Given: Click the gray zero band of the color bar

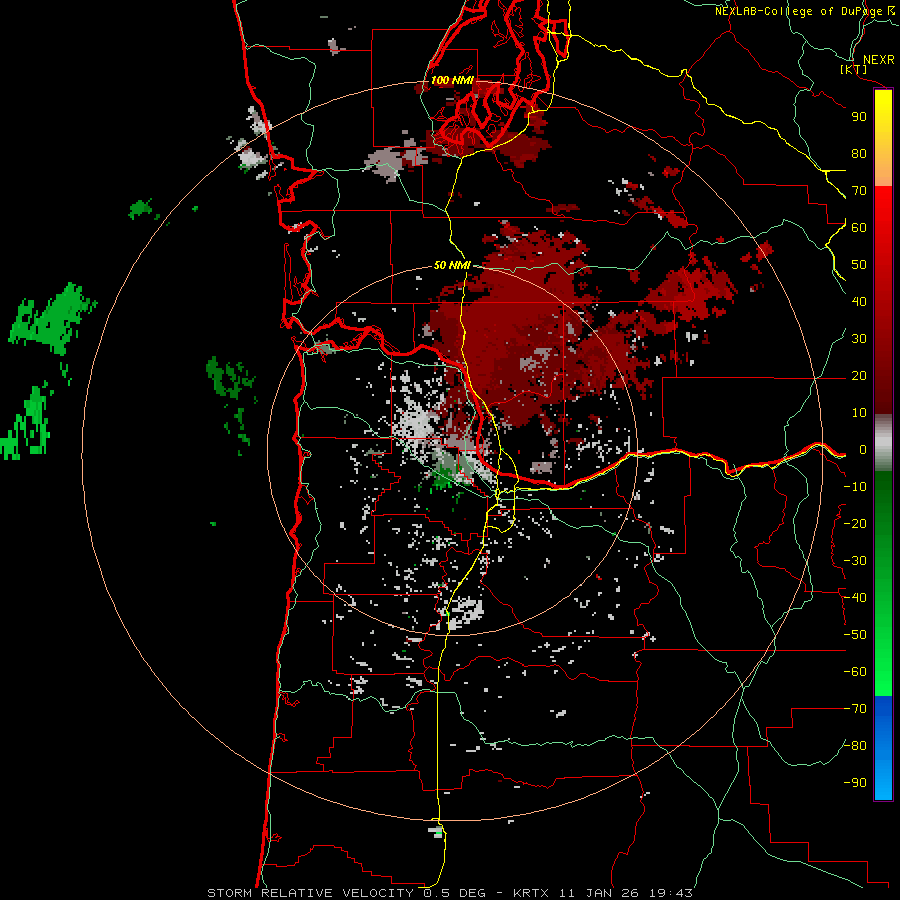Looking at the screenshot, I should [883, 442].
